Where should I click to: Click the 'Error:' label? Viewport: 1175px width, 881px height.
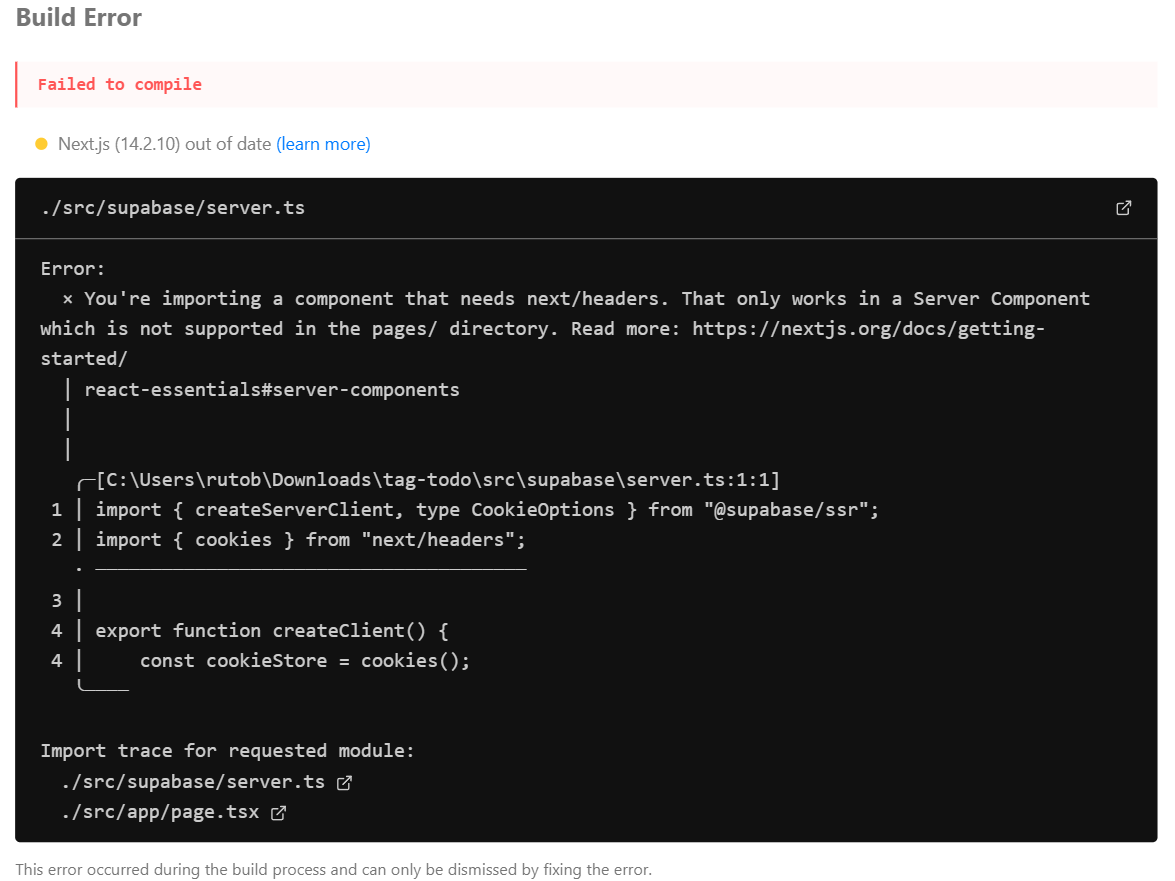[73, 269]
